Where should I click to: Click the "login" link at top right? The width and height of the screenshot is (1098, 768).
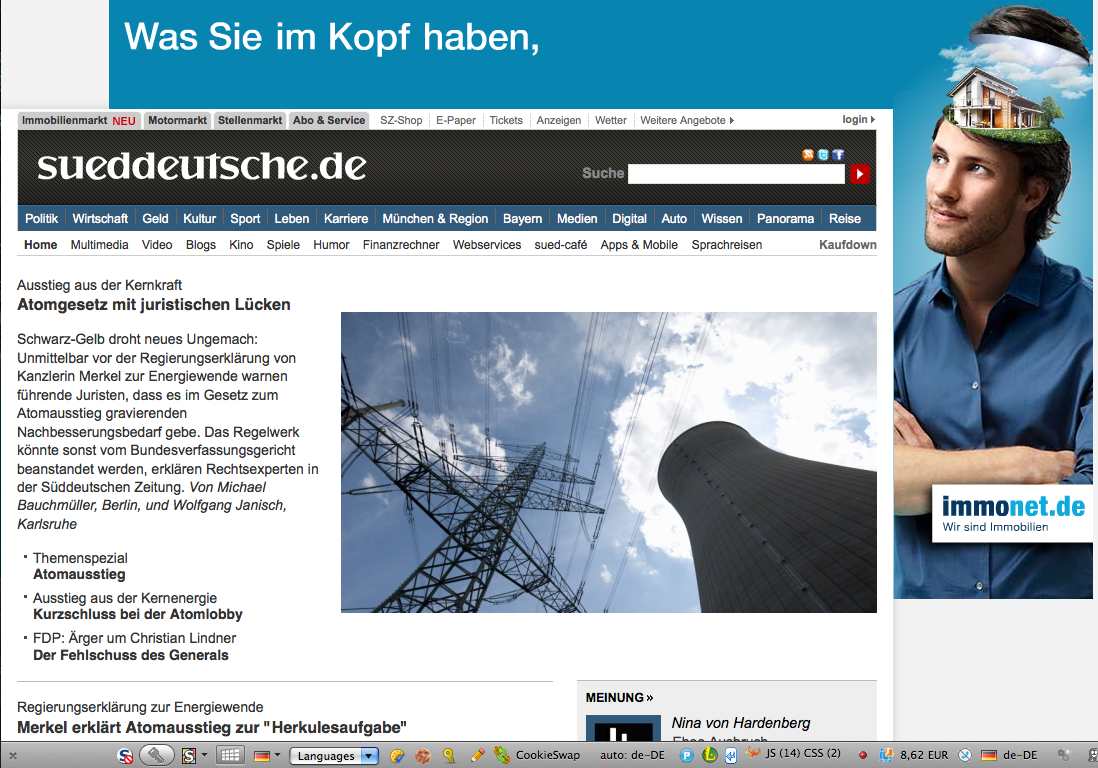[x=855, y=119]
